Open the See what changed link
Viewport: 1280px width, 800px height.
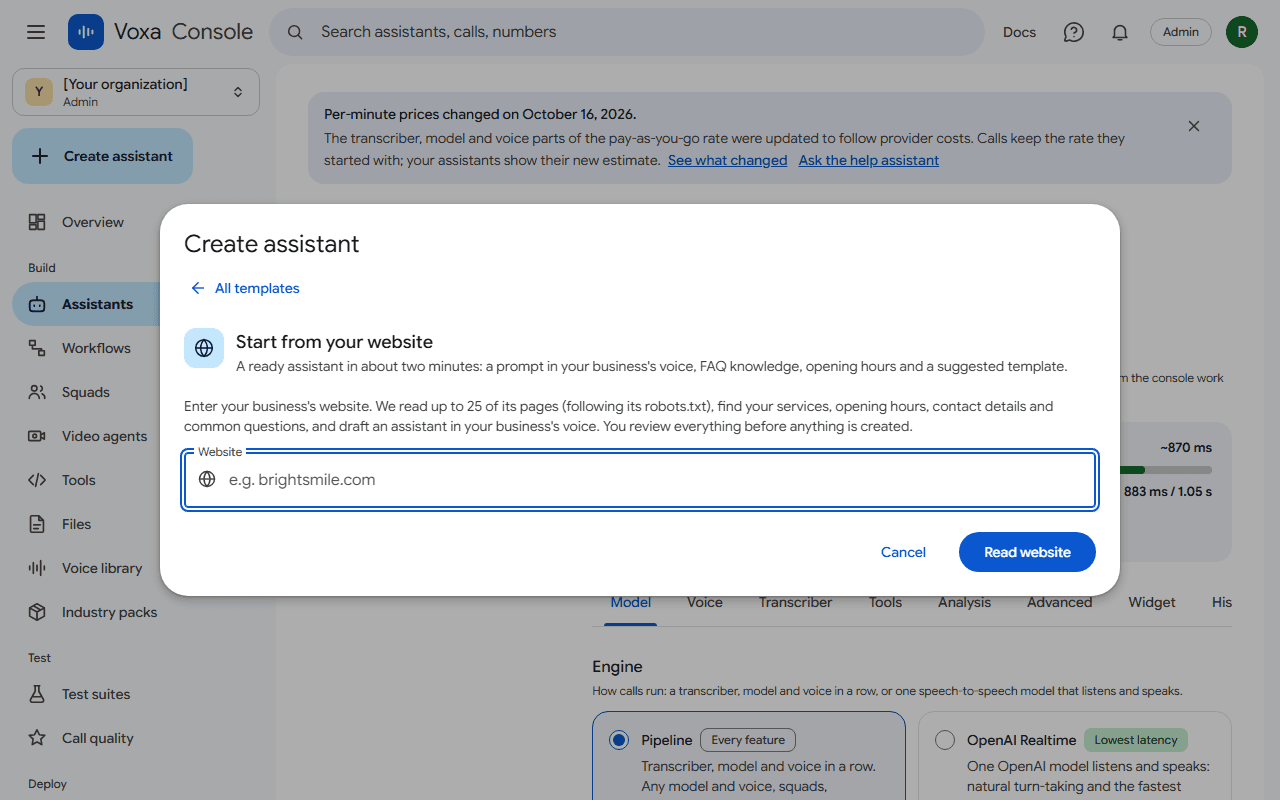pyautogui.click(x=727, y=160)
